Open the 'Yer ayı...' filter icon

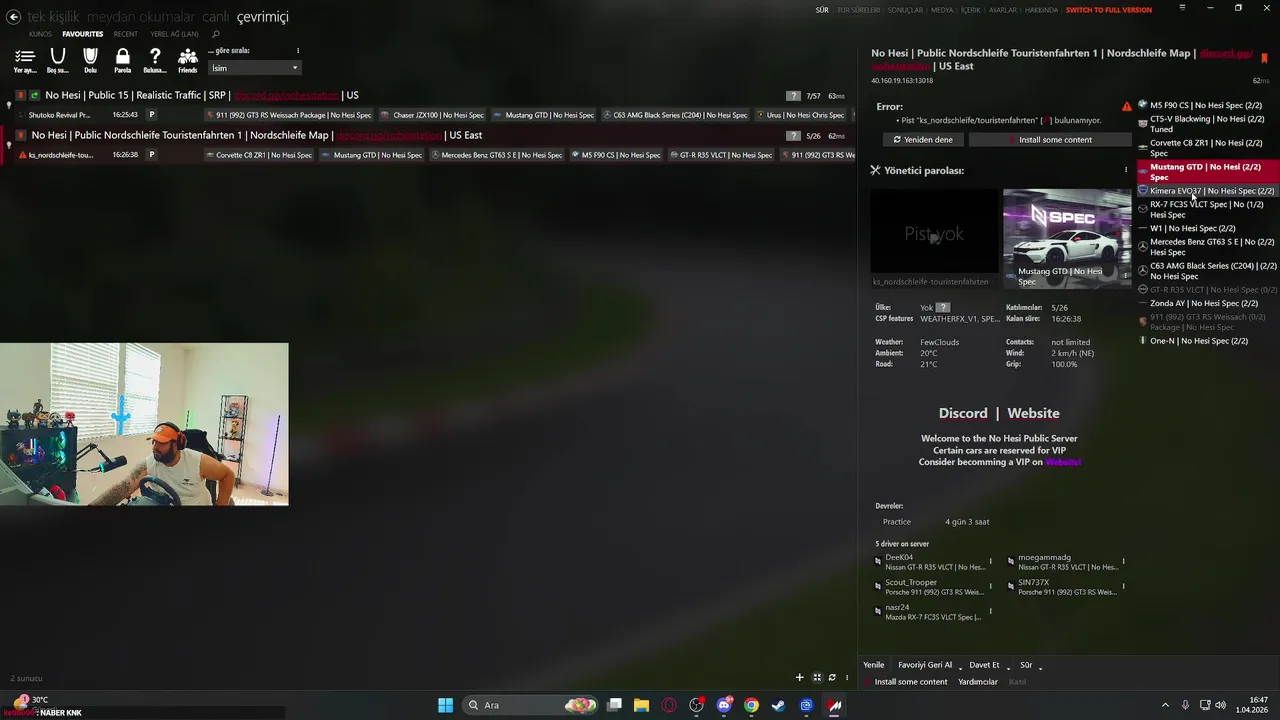coord(25,60)
